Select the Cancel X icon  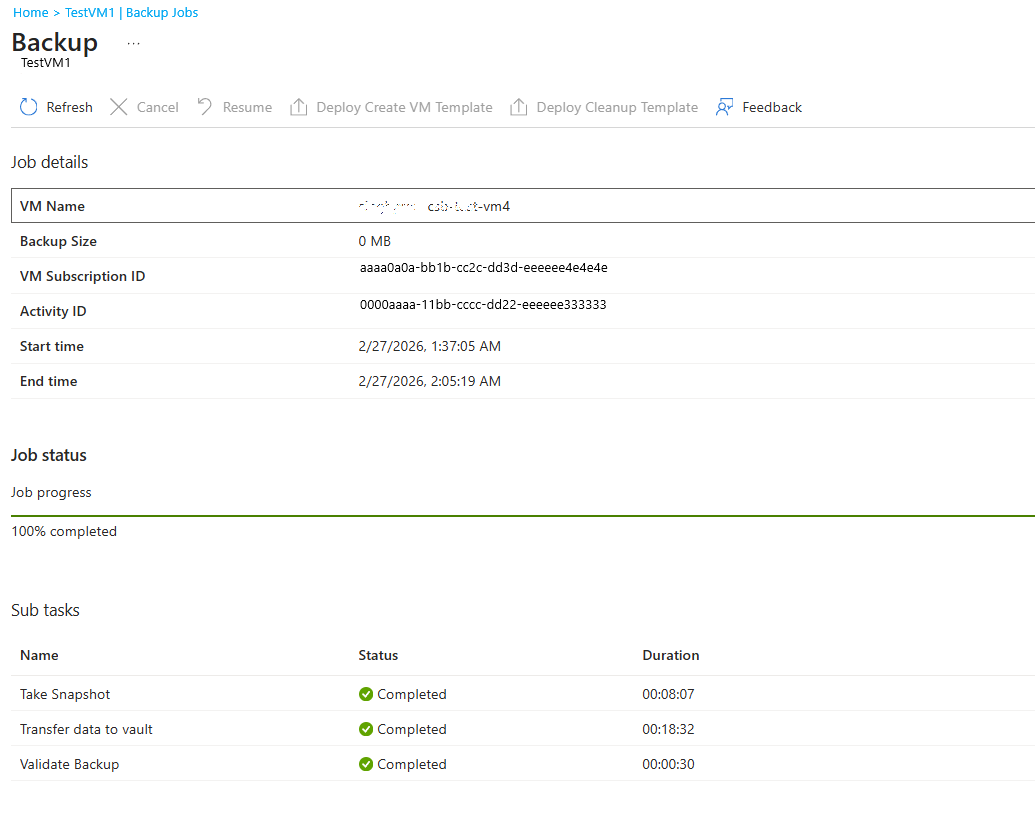[x=117, y=106]
